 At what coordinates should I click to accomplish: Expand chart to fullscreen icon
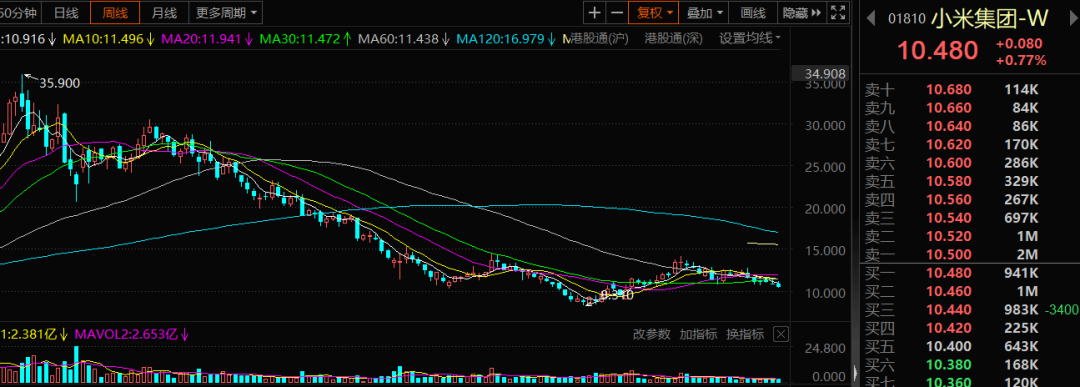click(x=838, y=12)
